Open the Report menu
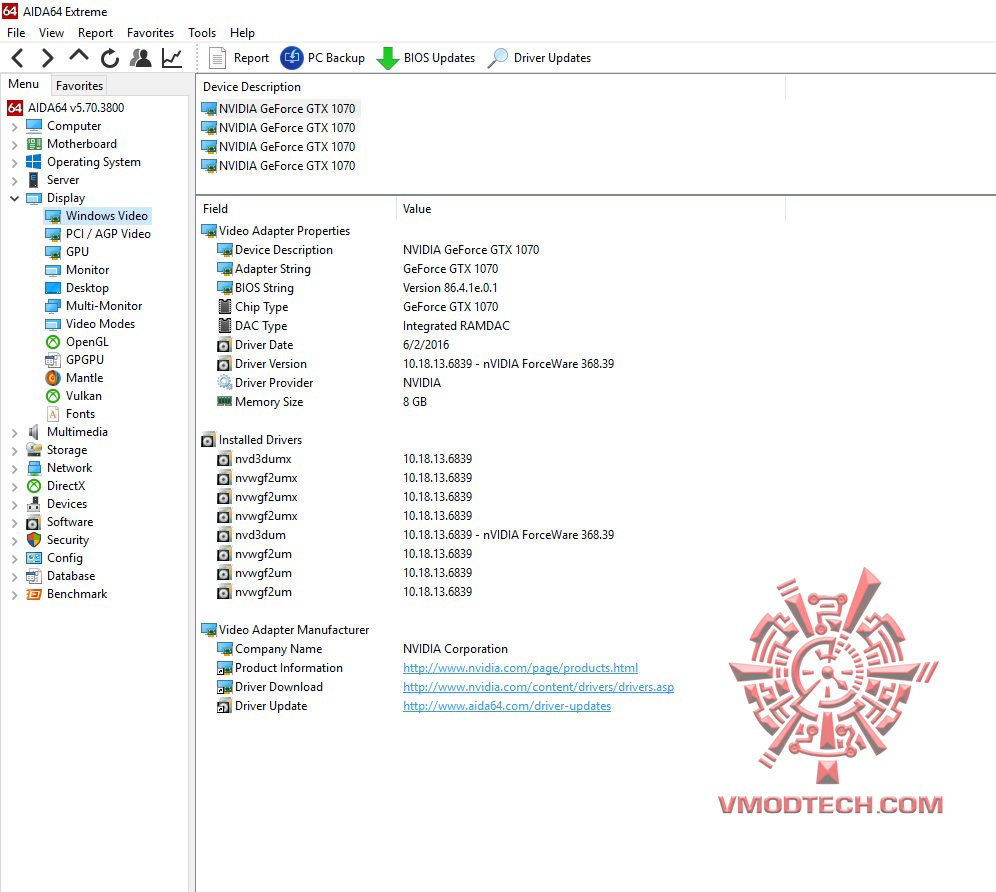Image resolution: width=996 pixels, height=892 pixels. tap(95, 32)
